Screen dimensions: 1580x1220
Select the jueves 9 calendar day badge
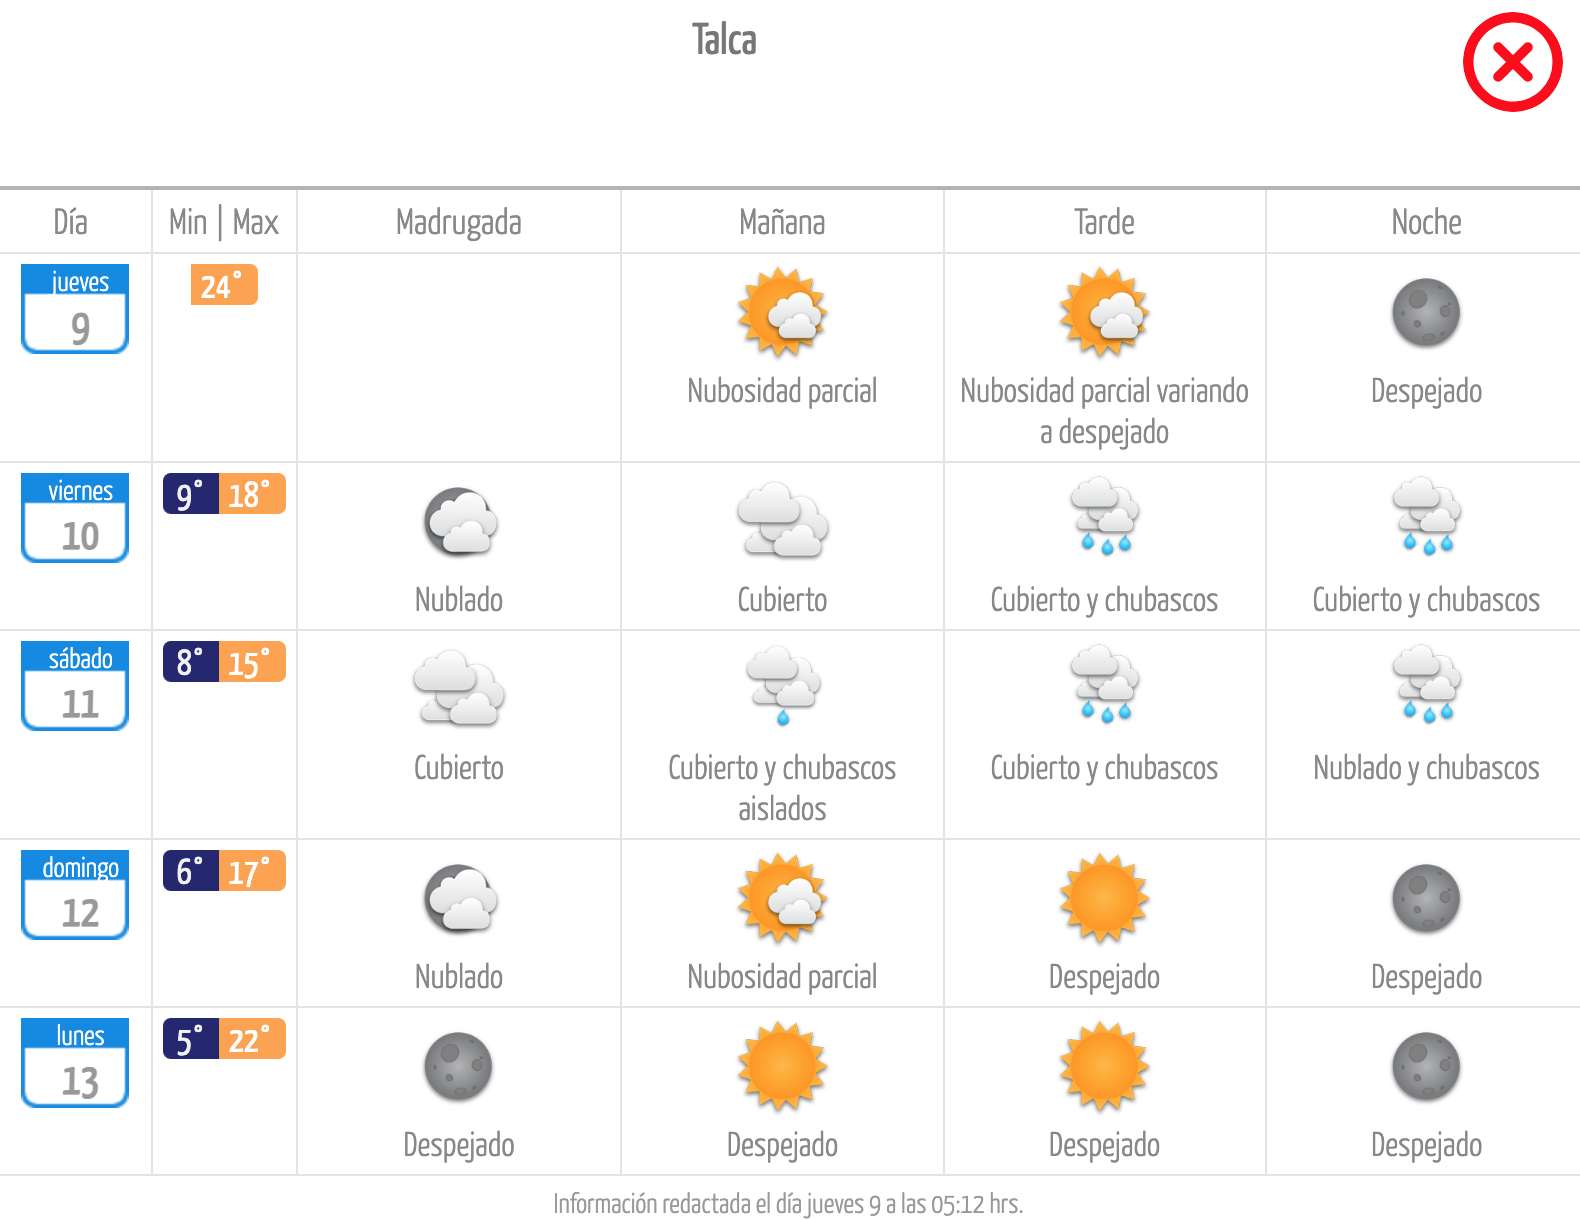[x=75, y=309]
